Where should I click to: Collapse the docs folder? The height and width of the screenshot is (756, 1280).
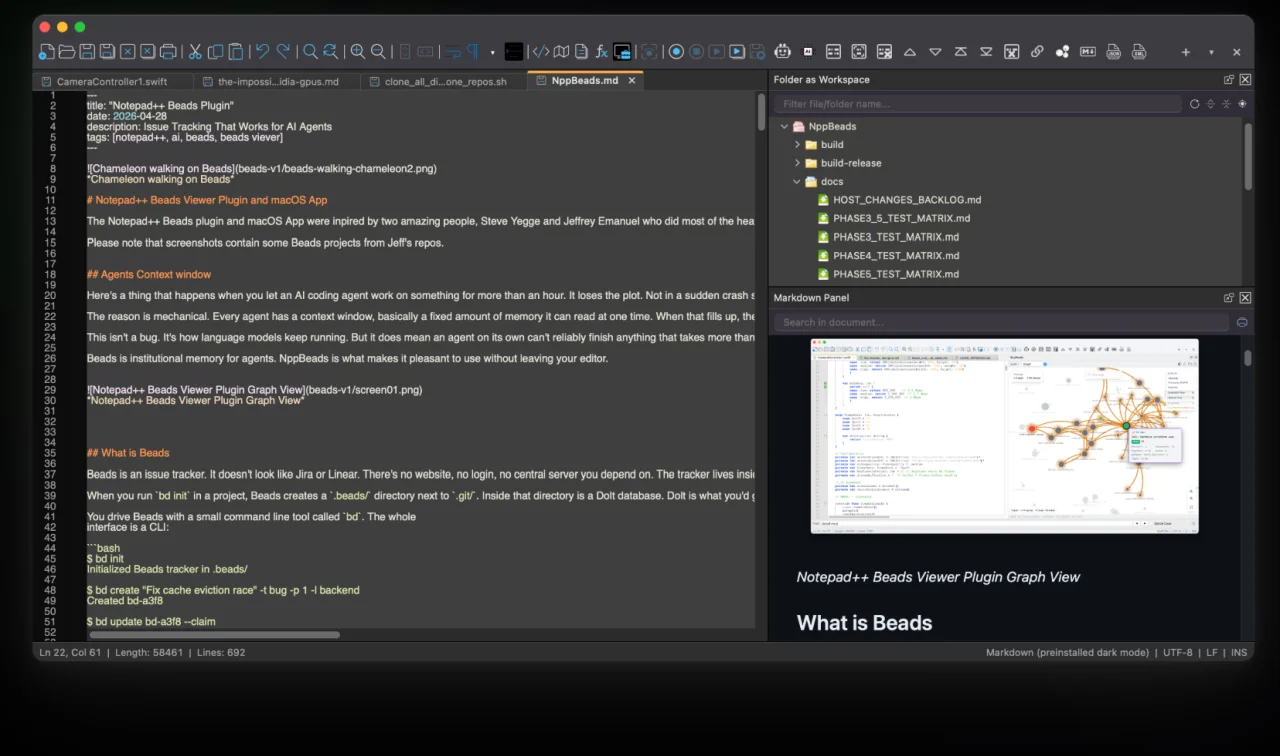797,182
